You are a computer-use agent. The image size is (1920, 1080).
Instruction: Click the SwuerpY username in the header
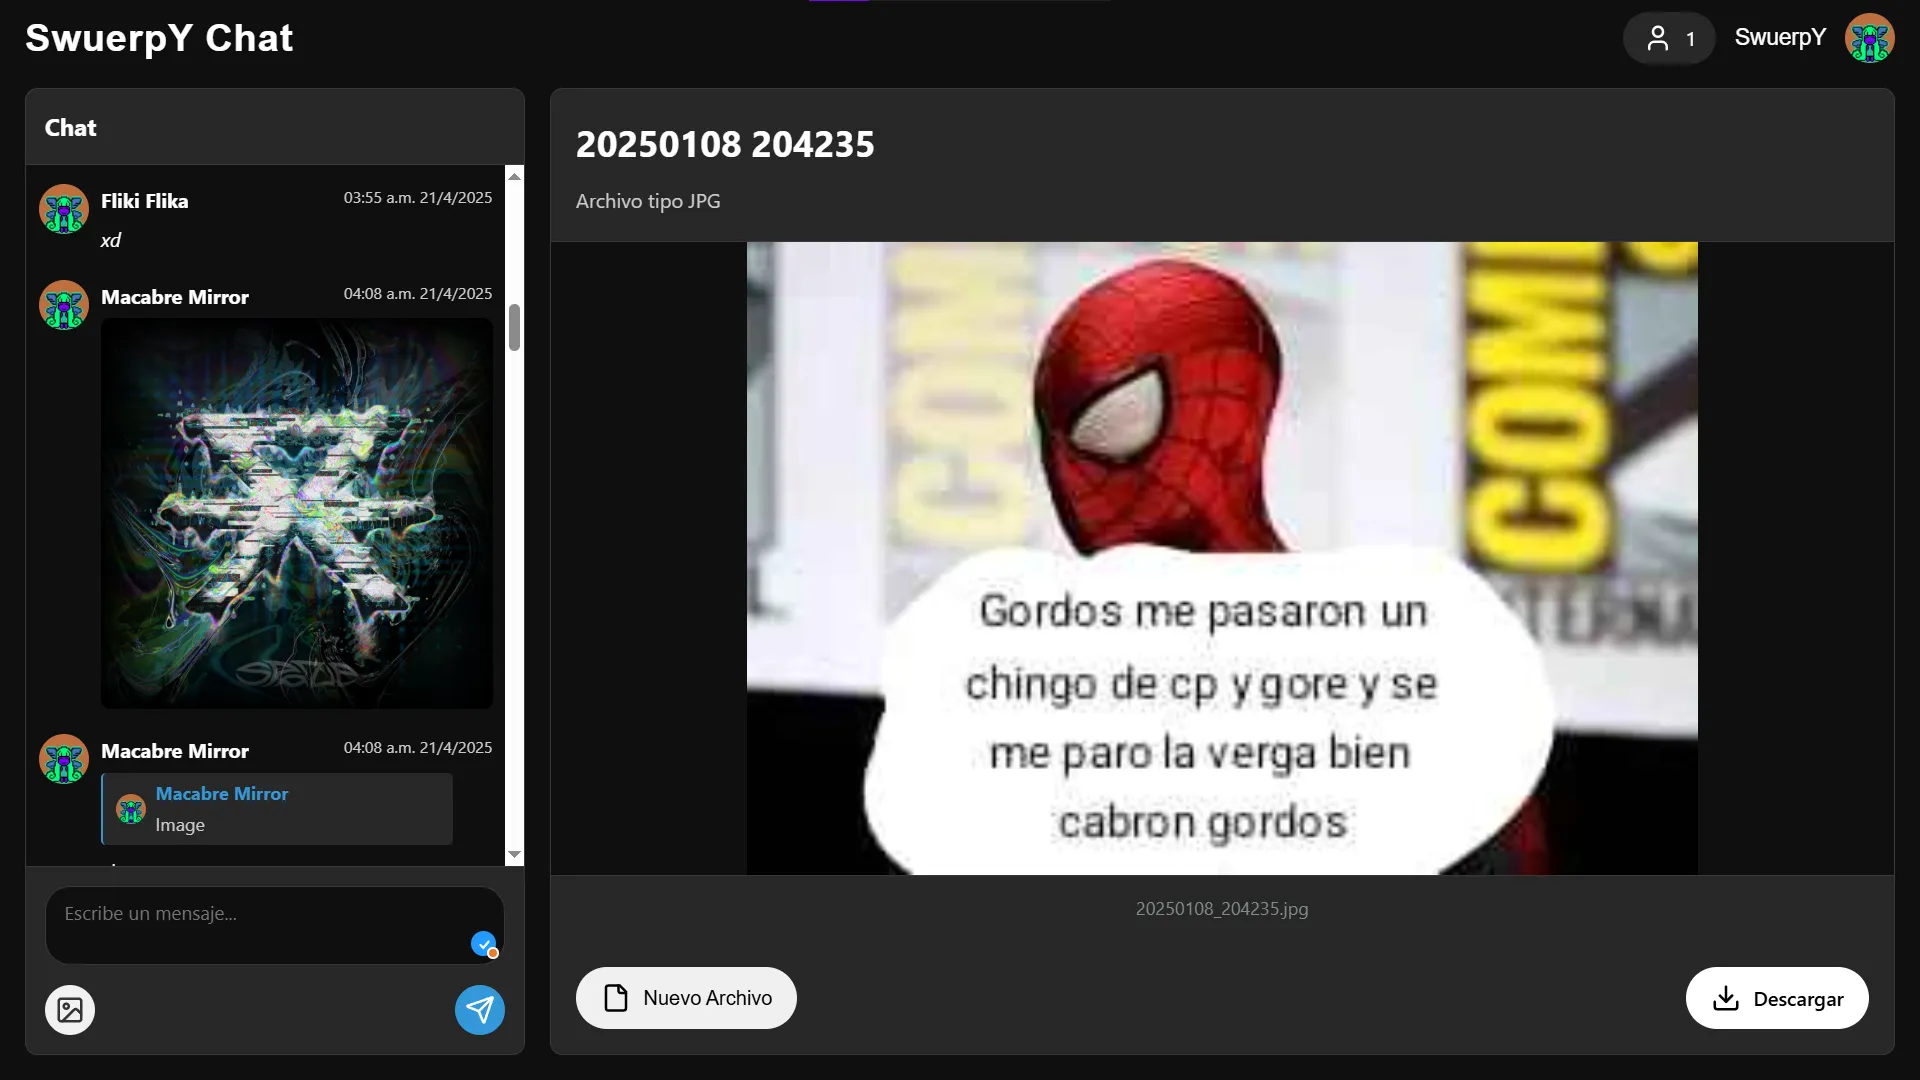[x=1780, y=38]
